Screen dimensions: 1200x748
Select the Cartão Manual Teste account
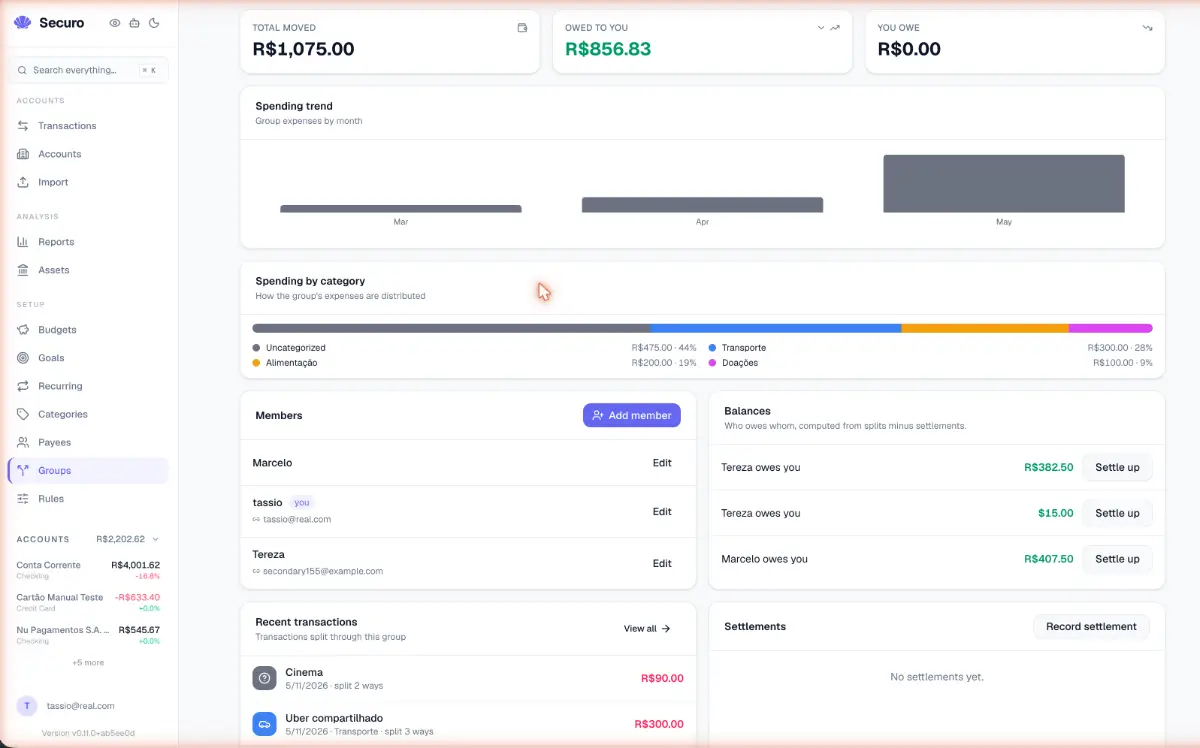click(88, 602)
